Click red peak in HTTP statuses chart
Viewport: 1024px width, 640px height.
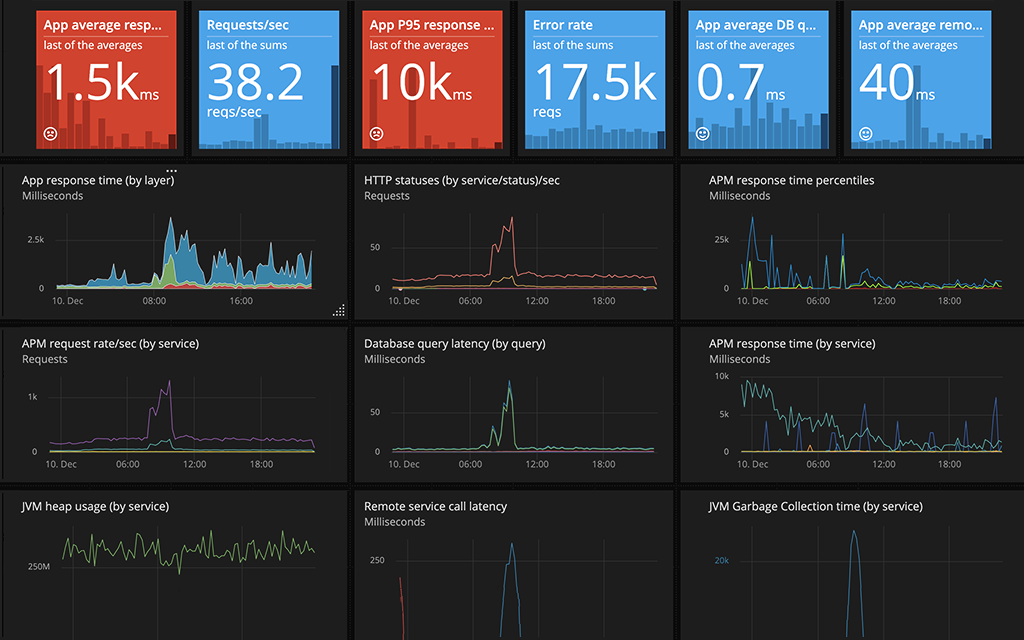(x=511, y=220)
